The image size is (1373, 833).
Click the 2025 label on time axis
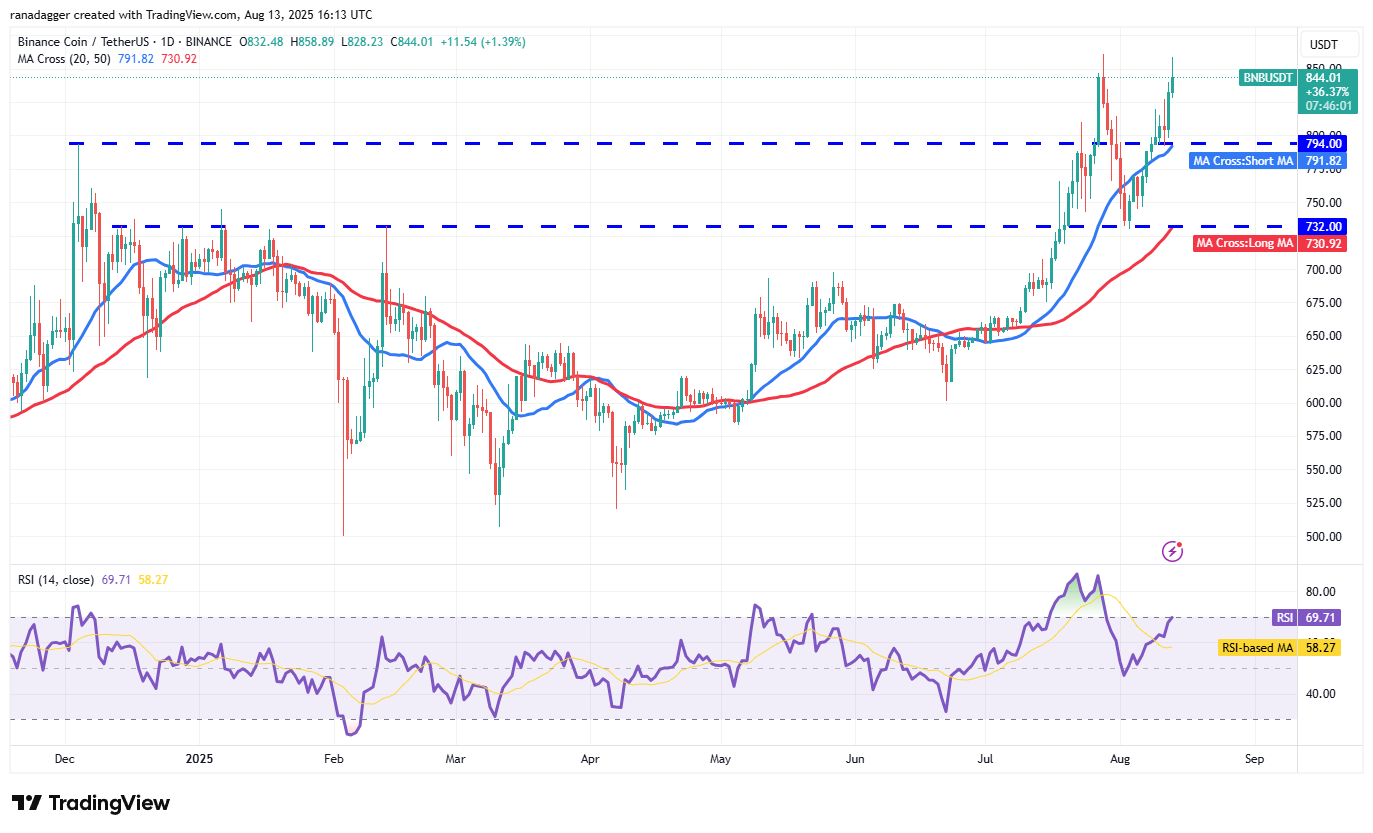pos(199,759)
